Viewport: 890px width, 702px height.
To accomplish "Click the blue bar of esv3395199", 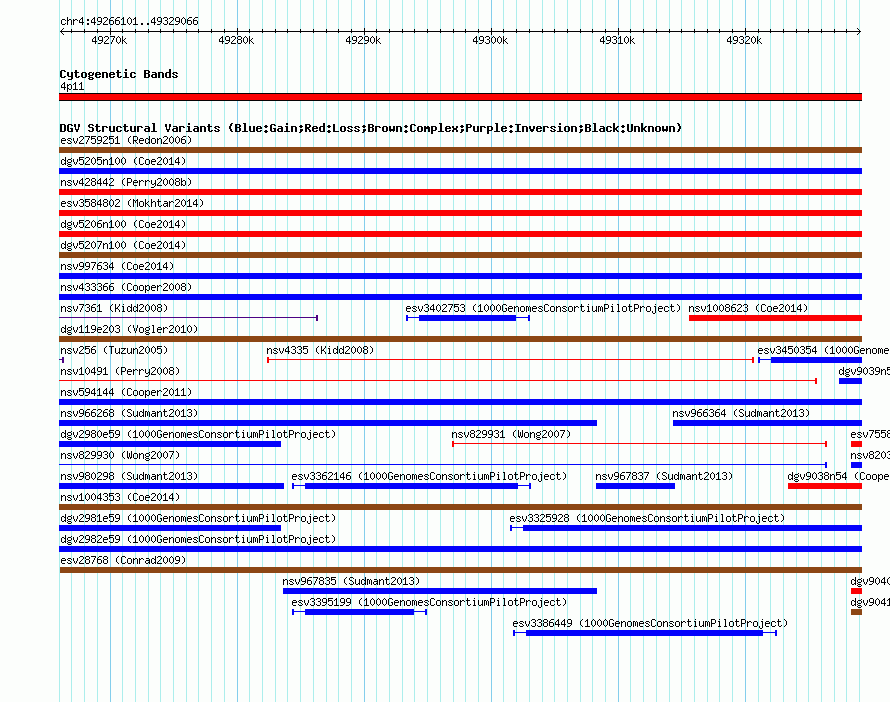I will pyautogui.click(x=359, y=612).
